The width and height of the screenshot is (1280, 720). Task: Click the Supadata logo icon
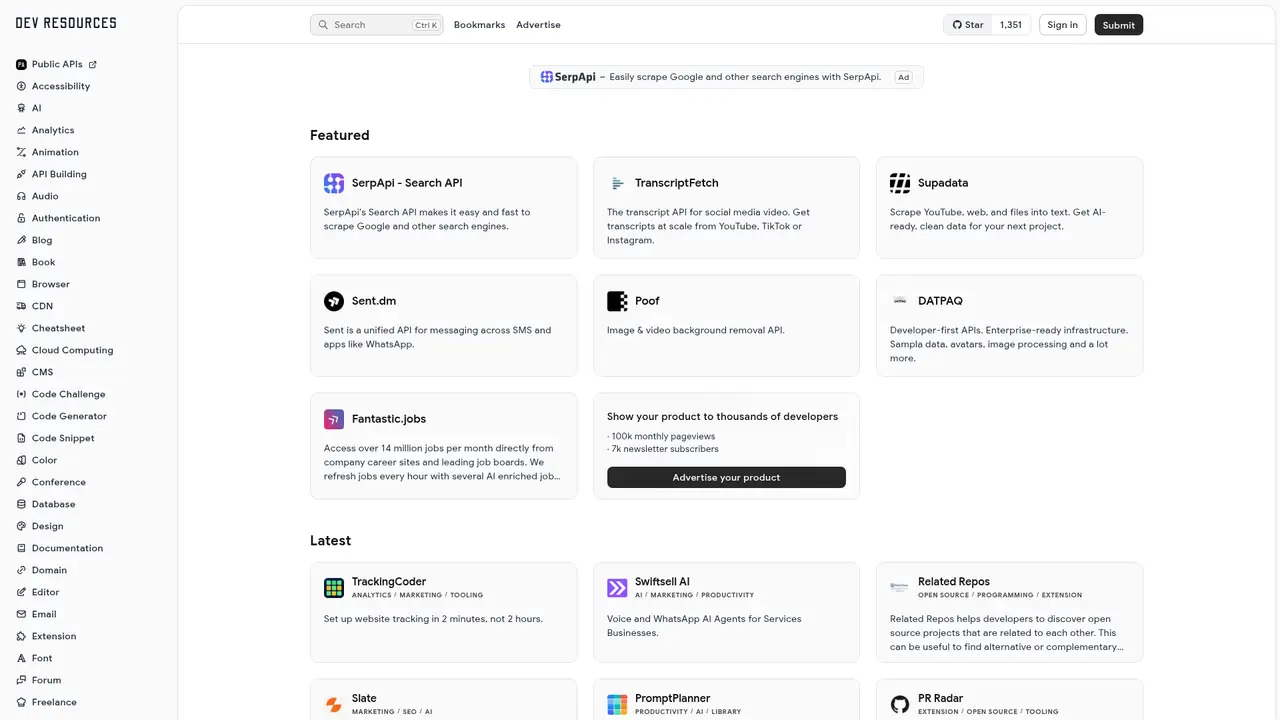click(900, 183)
